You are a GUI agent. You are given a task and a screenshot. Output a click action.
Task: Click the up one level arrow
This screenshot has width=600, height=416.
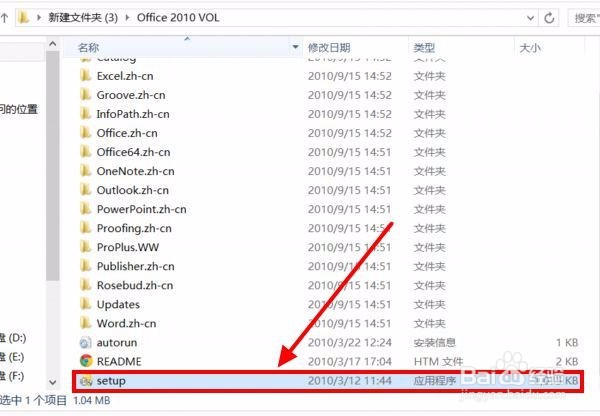(4, 18)
